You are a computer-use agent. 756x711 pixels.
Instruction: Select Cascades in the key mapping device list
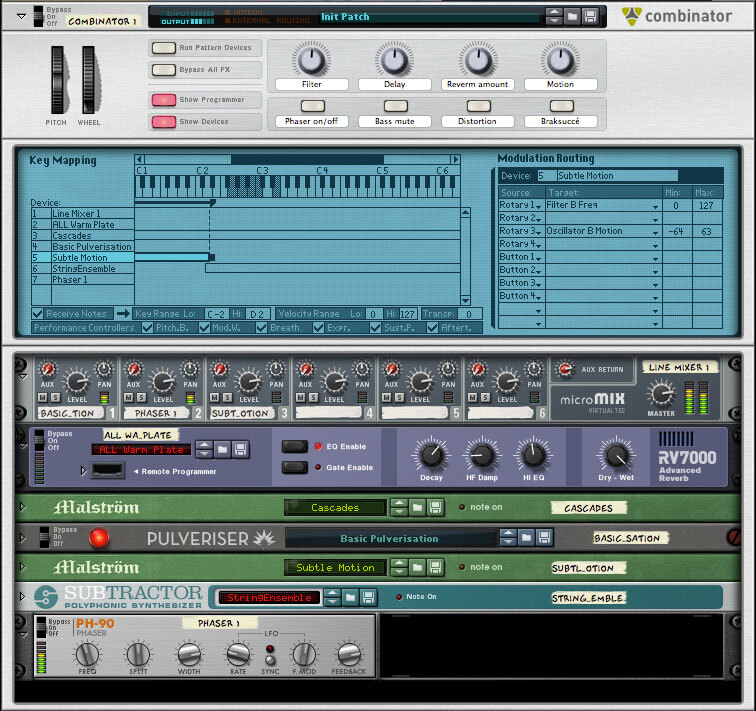[x=71, y=235]
